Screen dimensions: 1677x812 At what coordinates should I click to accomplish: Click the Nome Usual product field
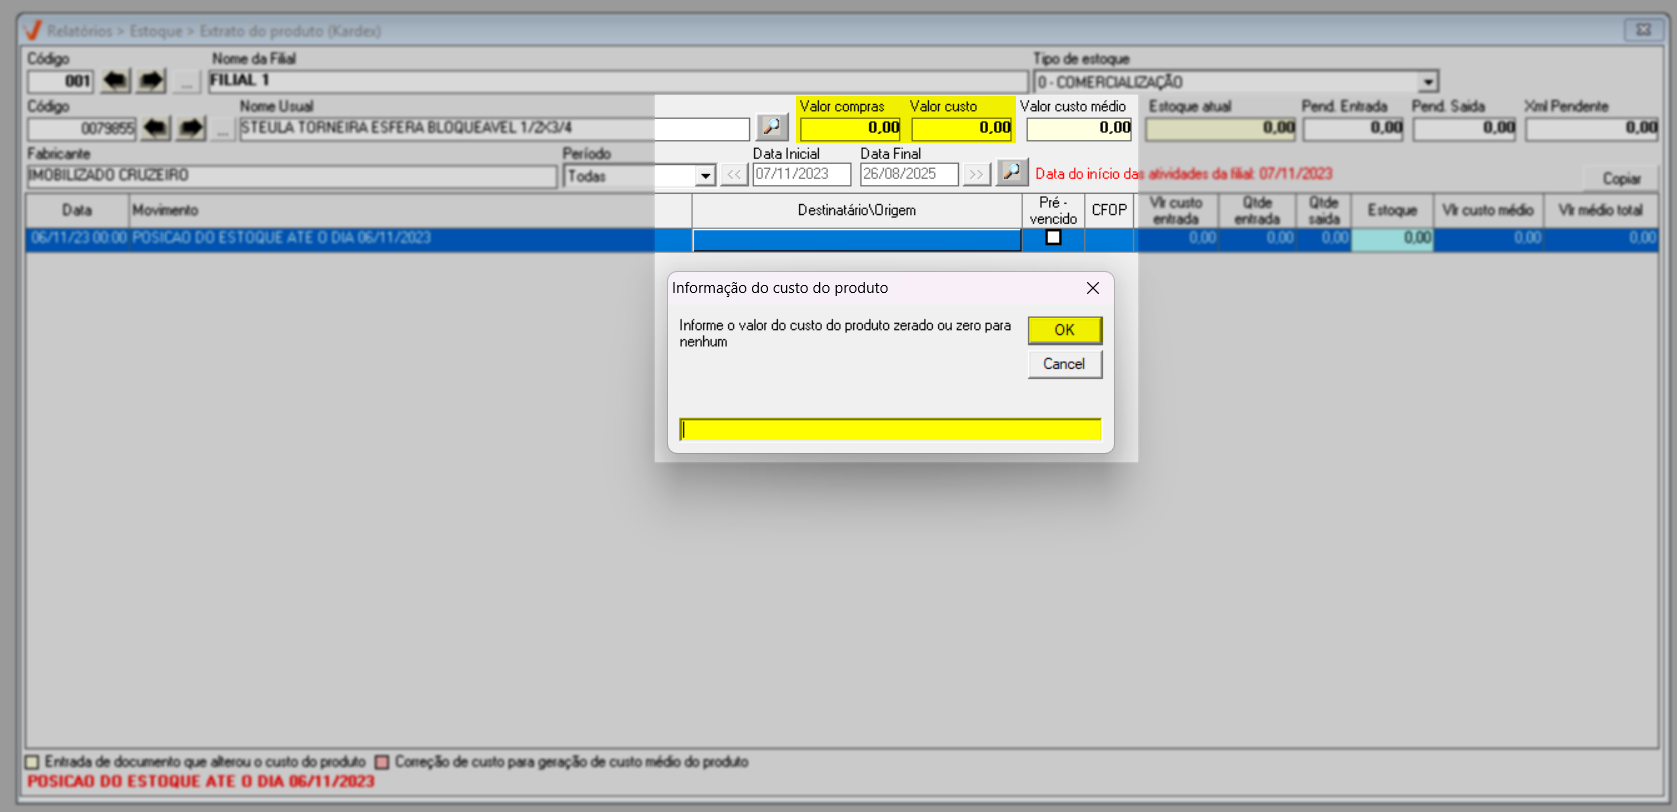click(x=494, y=128)
